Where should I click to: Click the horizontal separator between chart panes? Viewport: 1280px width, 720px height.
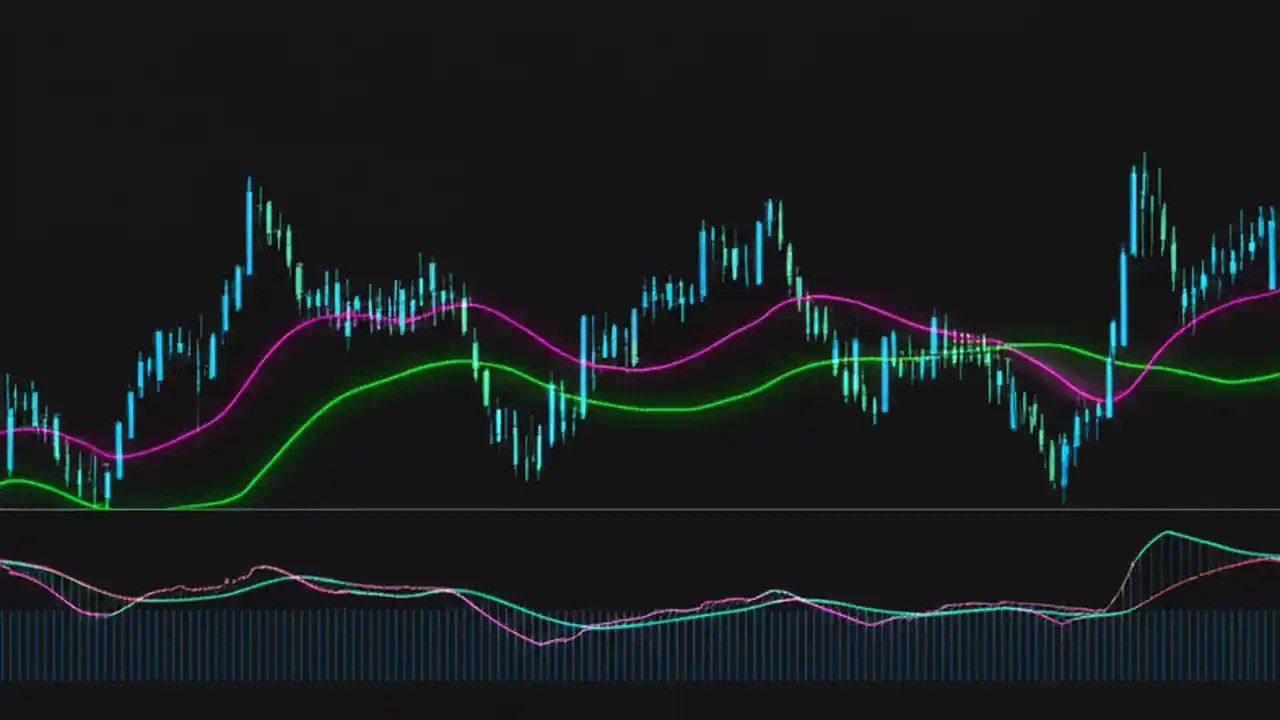click(x=640, y=509)
